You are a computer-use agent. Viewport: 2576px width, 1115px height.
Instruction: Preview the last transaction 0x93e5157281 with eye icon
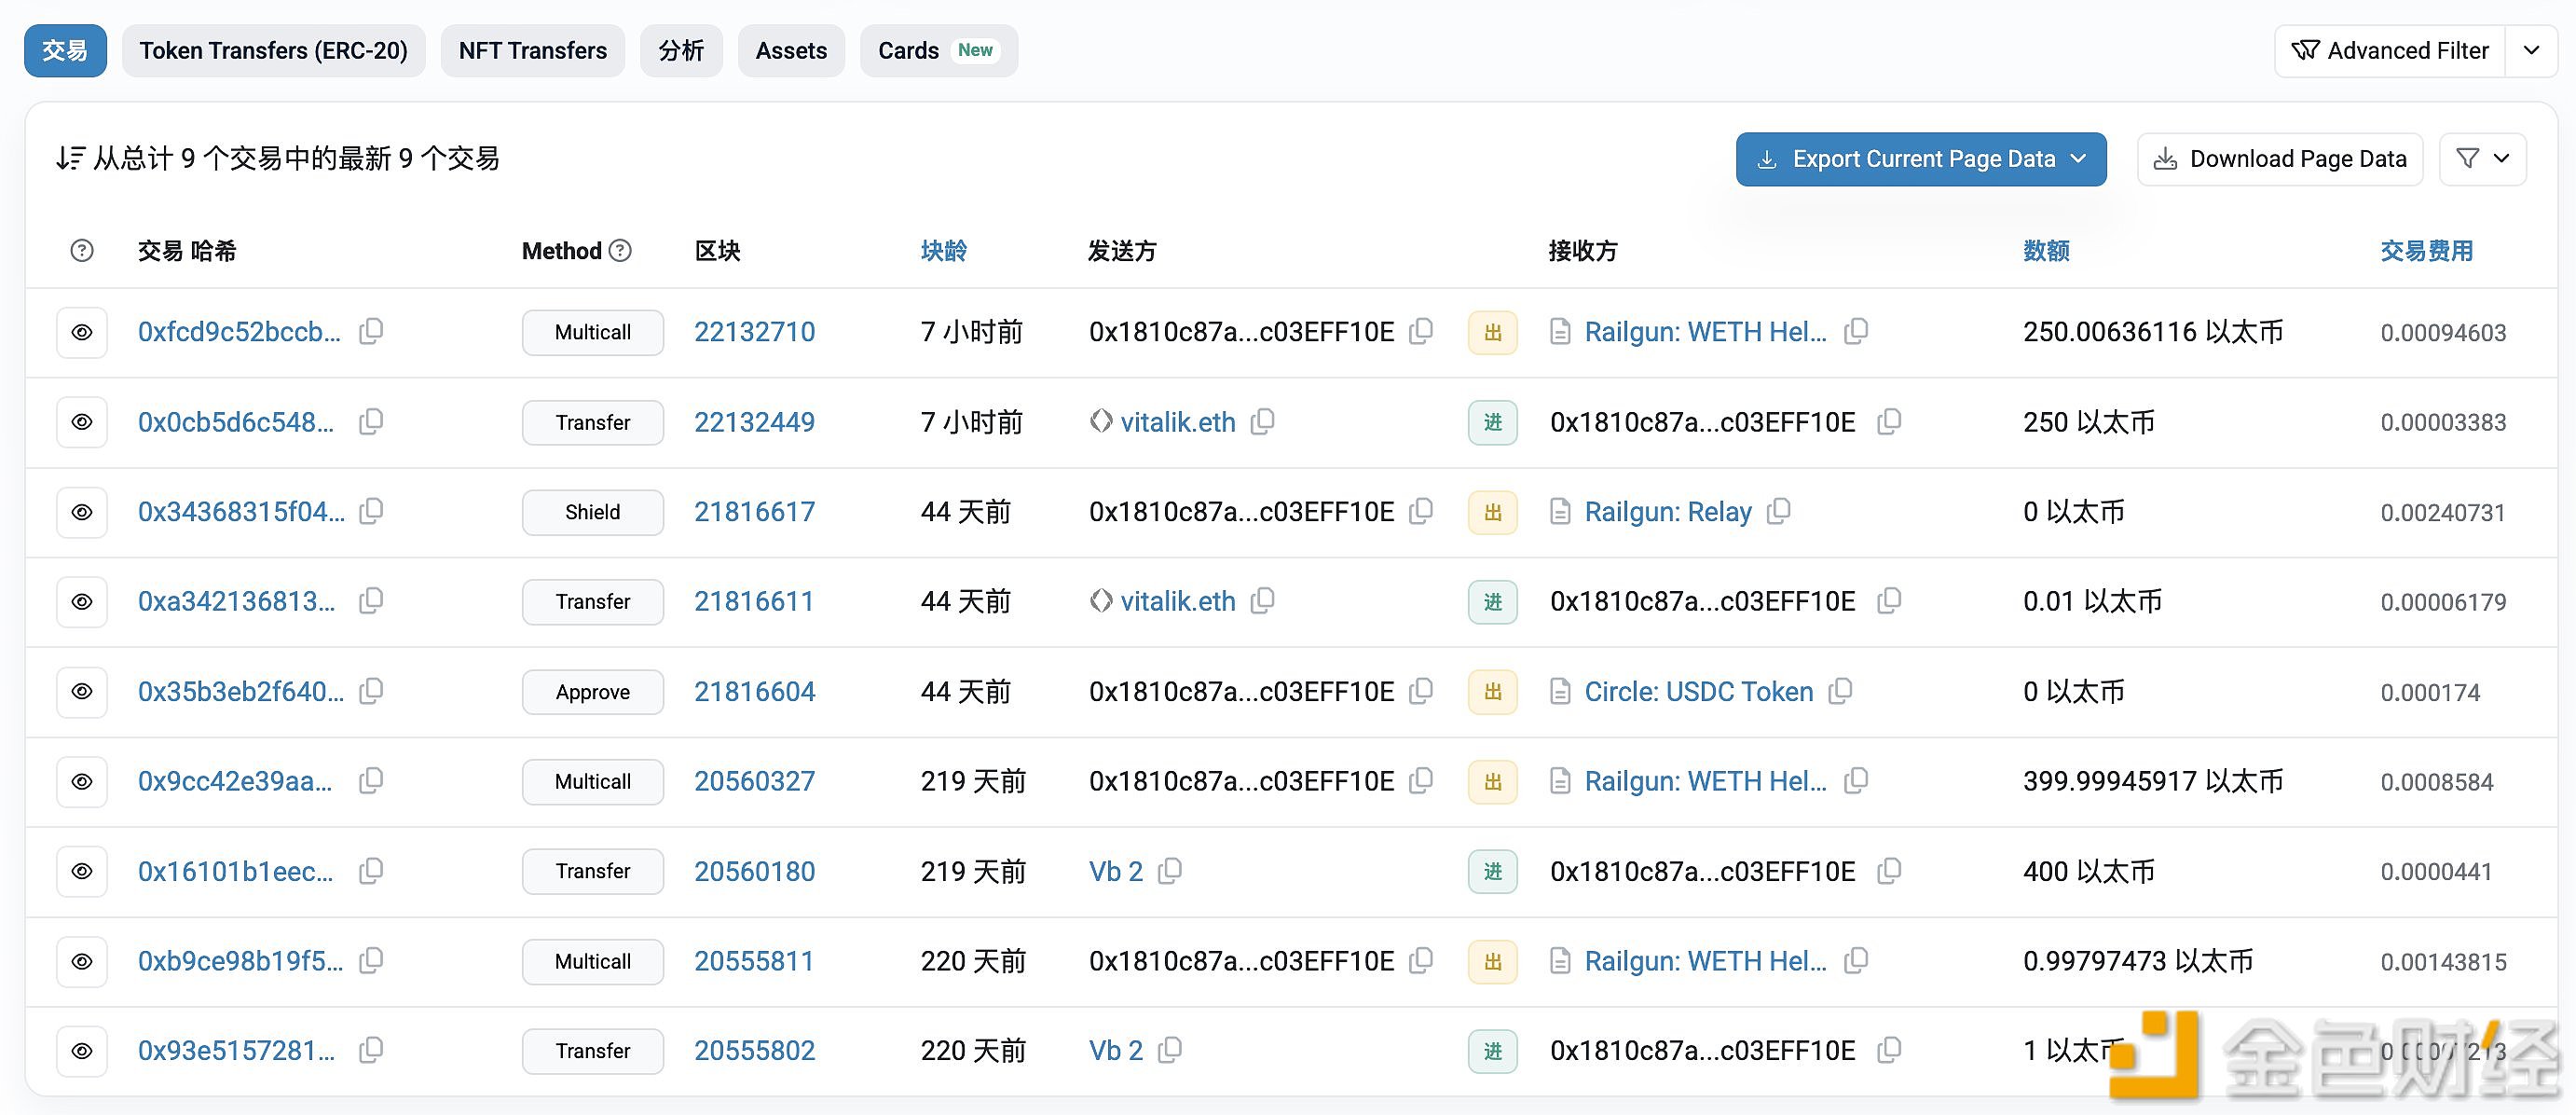tap(81, 1050)
